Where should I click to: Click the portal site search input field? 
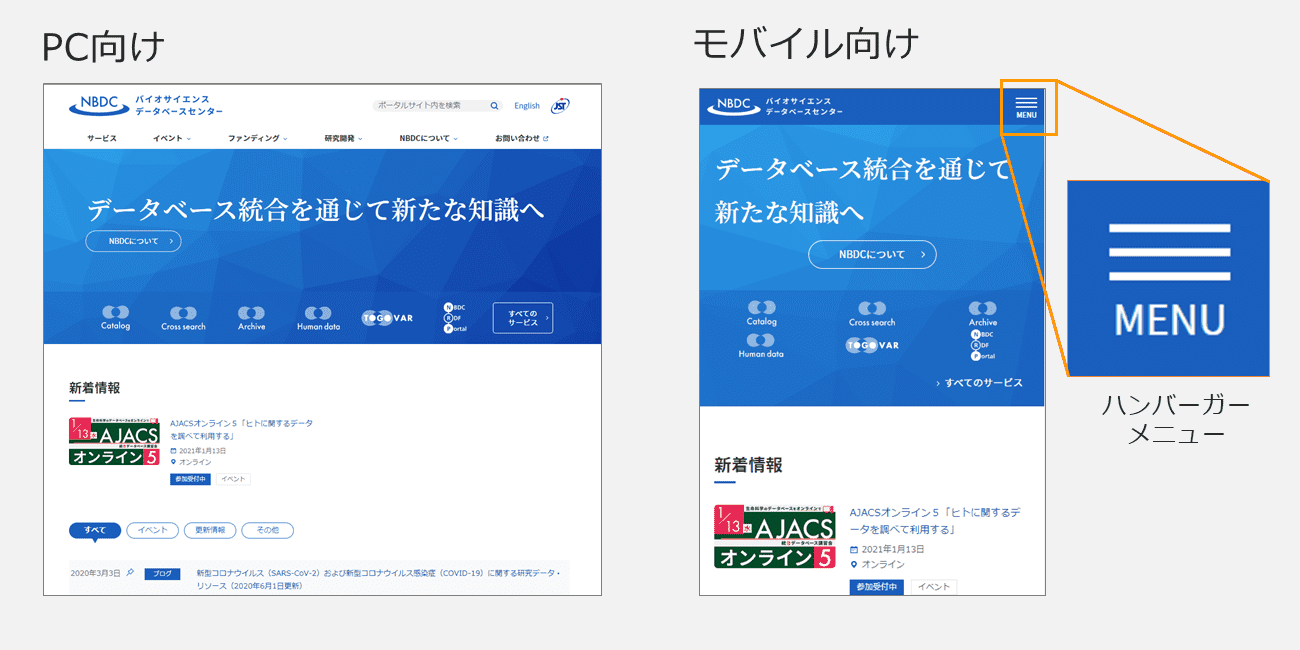[x=430, y=106]
